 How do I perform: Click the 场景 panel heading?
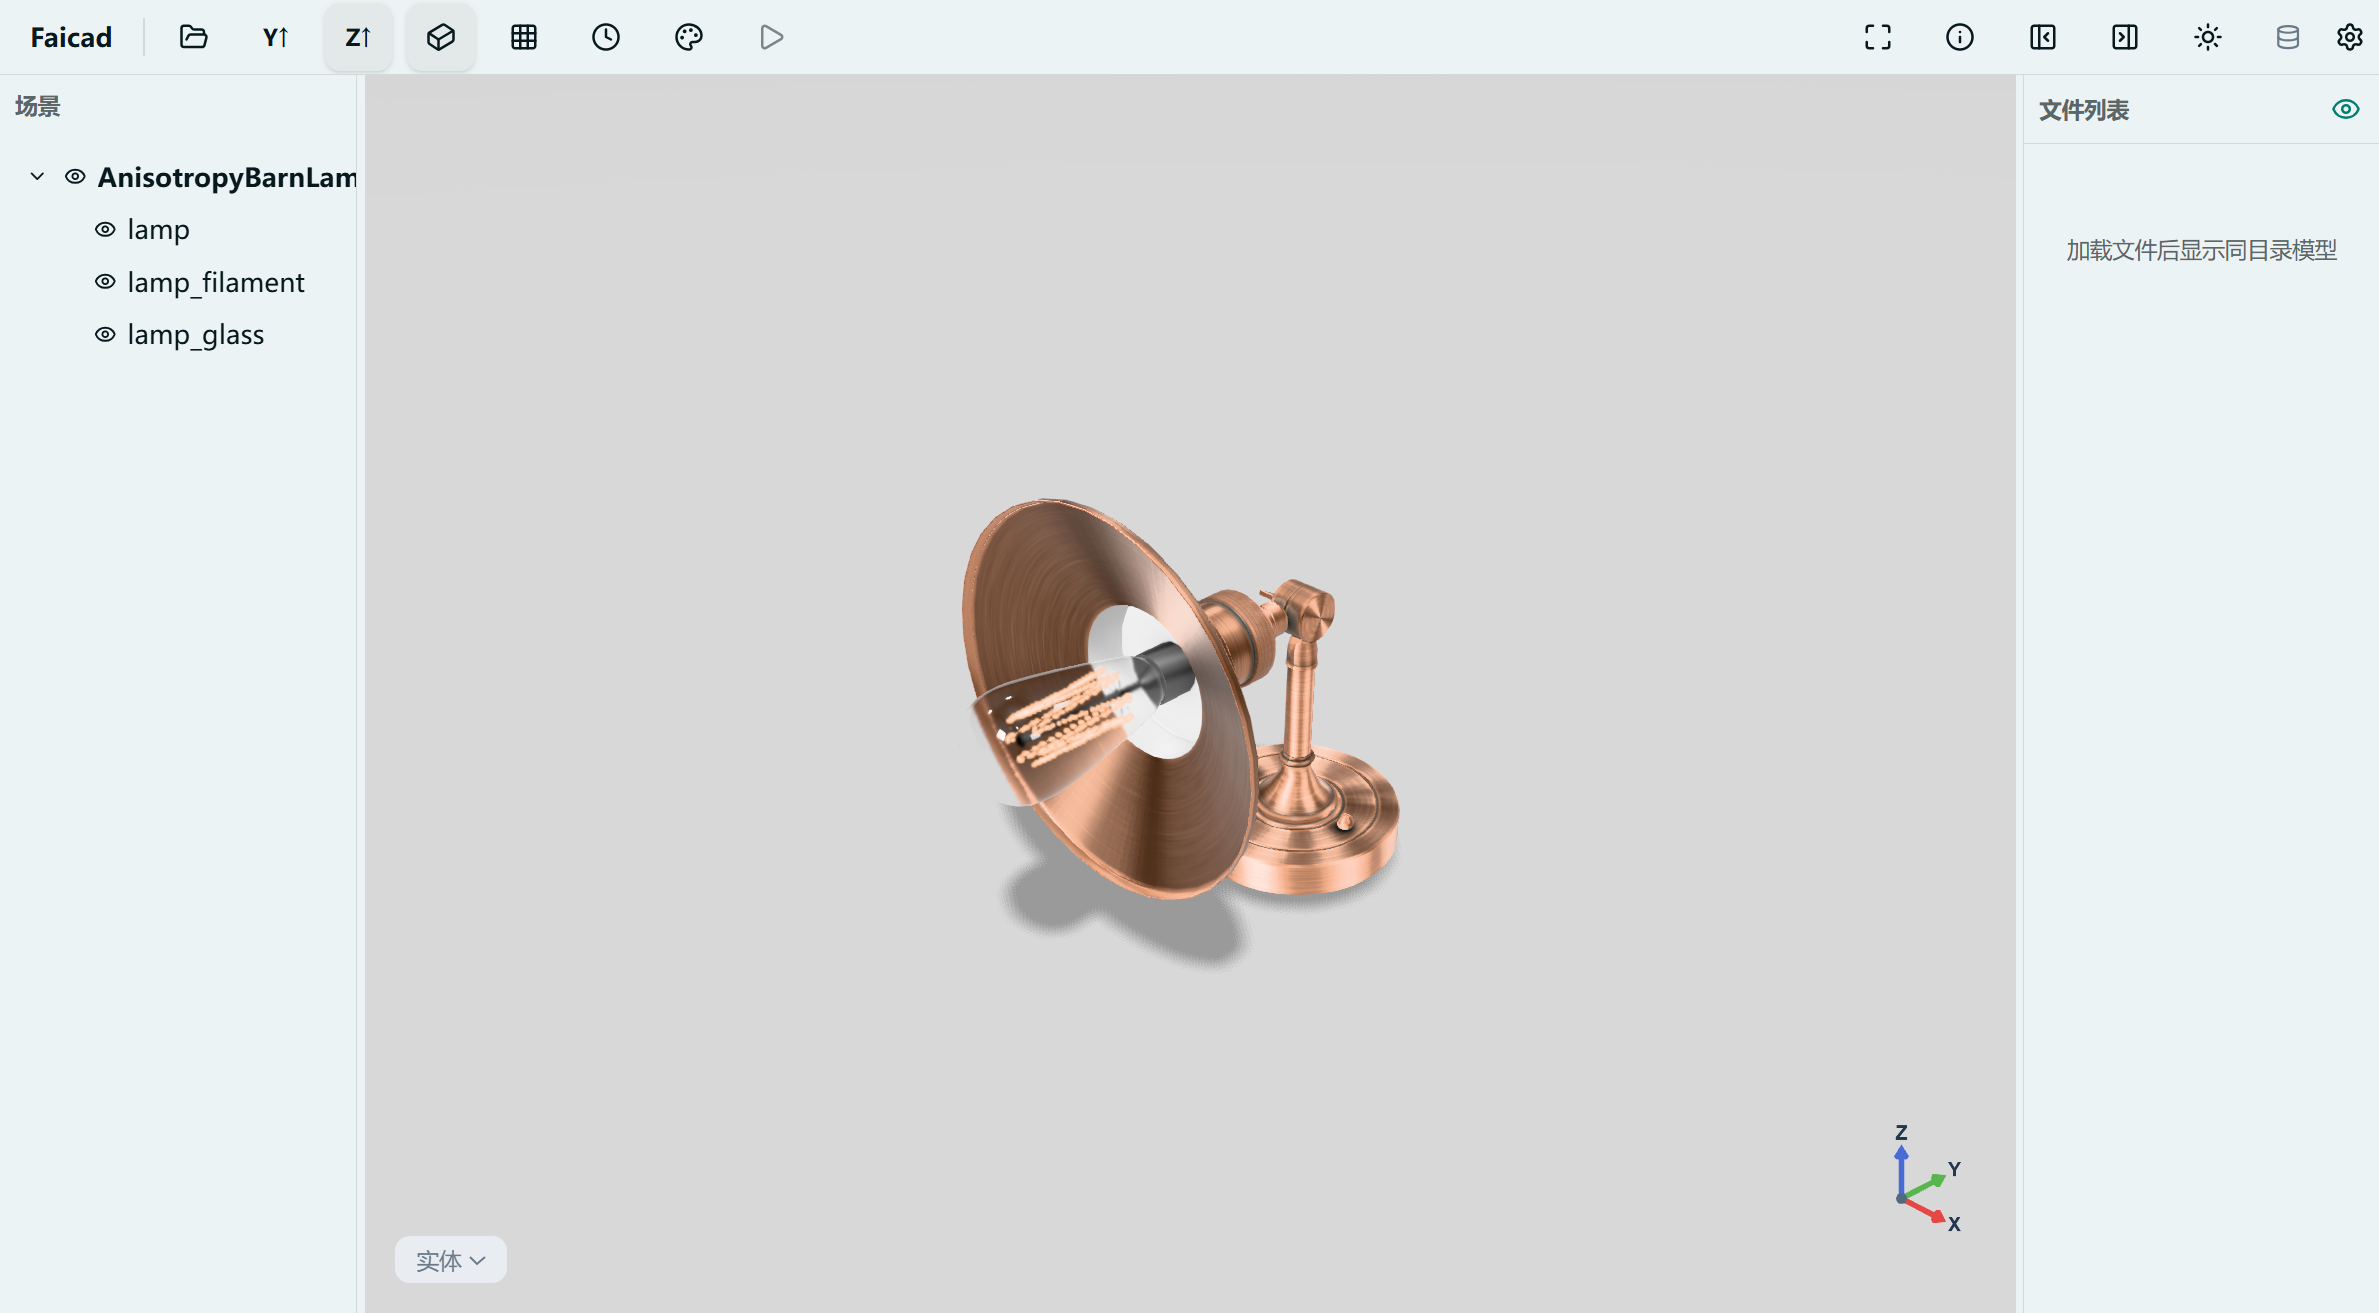(x=38, y=106)
